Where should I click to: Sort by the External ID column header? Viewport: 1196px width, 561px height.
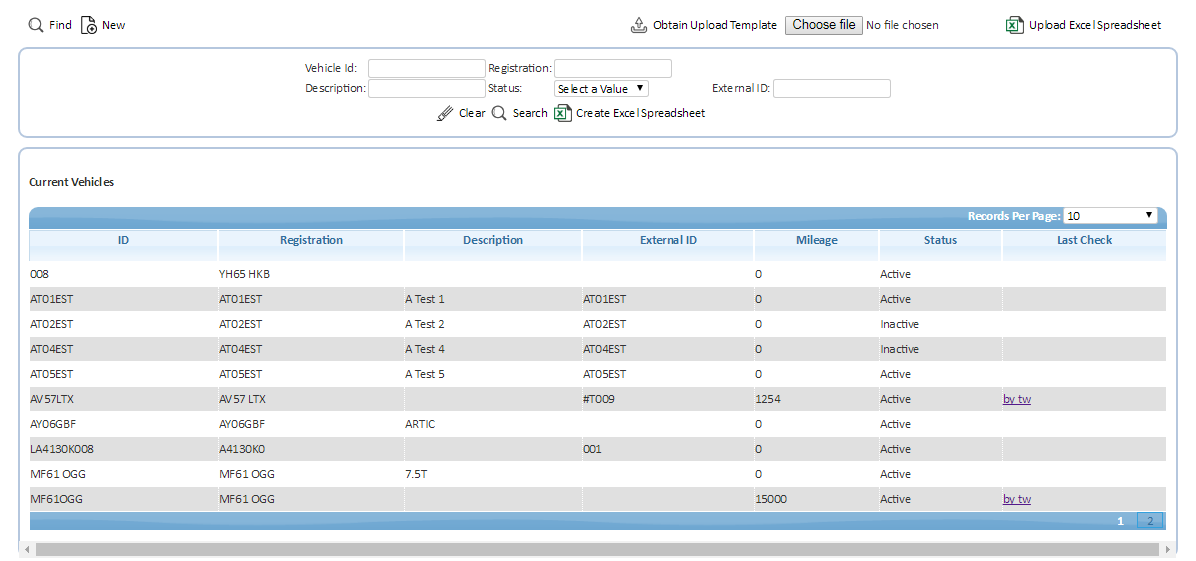click(x=668, y=240)
